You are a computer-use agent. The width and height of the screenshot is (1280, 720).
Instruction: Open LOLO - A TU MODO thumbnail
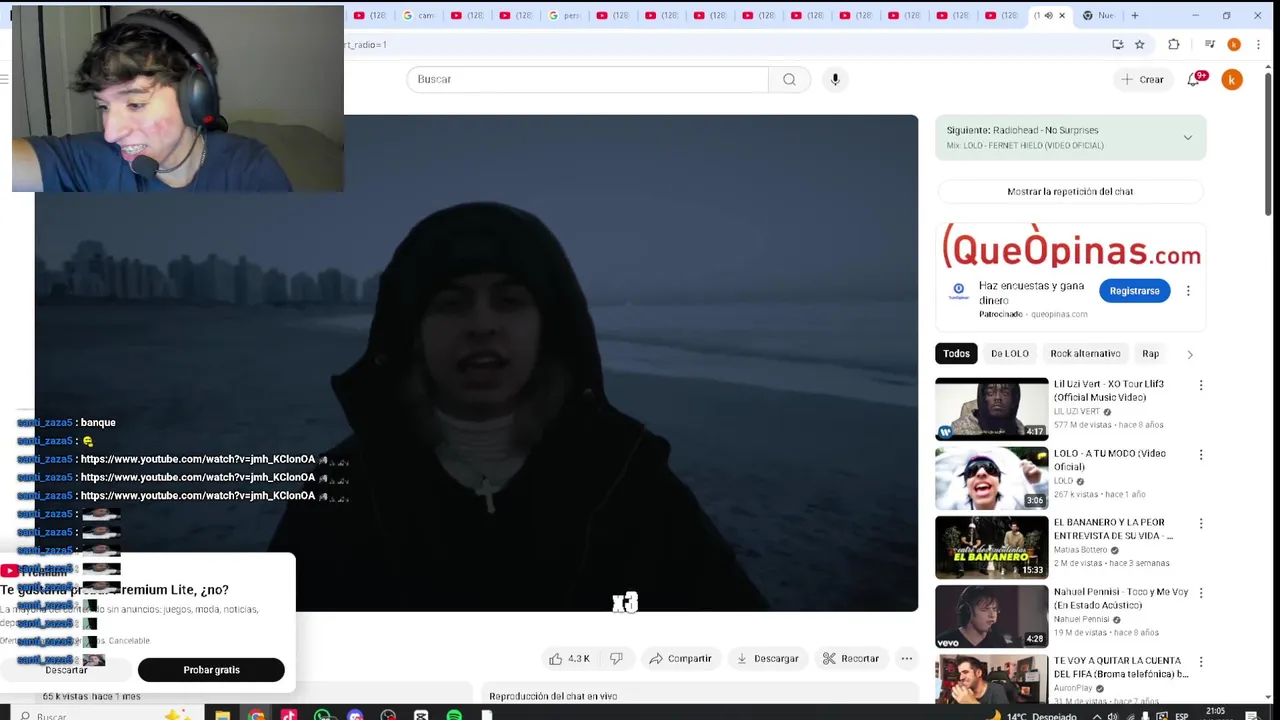point(992,478)
